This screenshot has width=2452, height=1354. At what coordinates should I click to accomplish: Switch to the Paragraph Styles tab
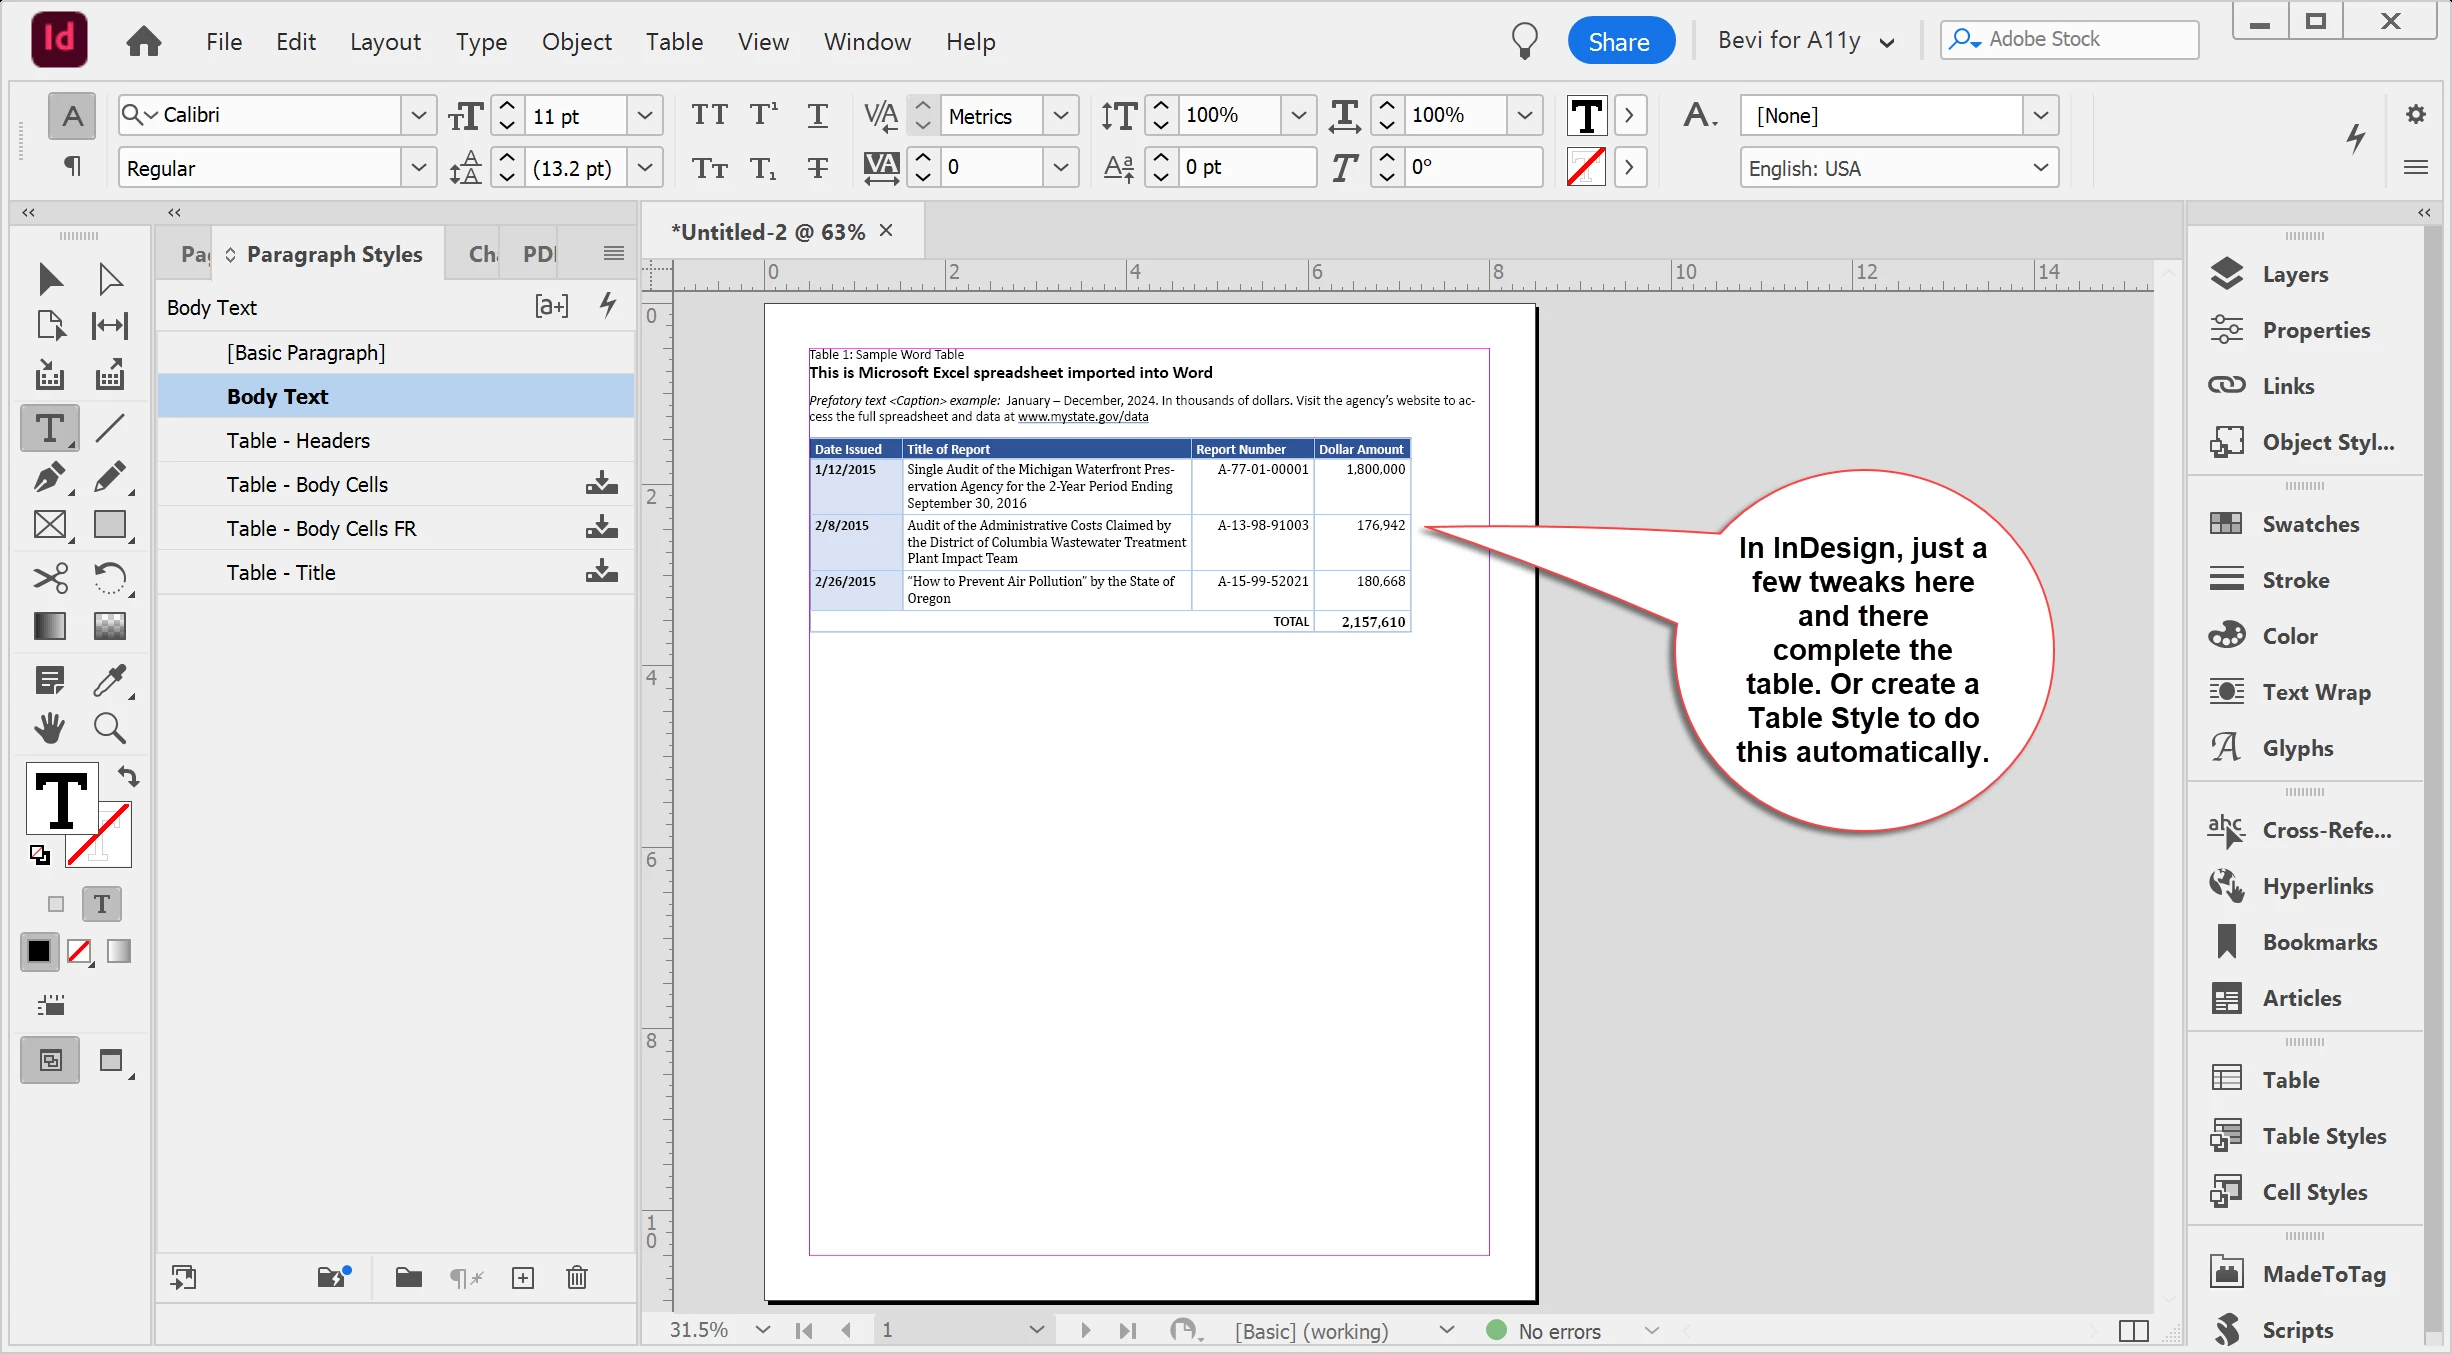point(334,254)
